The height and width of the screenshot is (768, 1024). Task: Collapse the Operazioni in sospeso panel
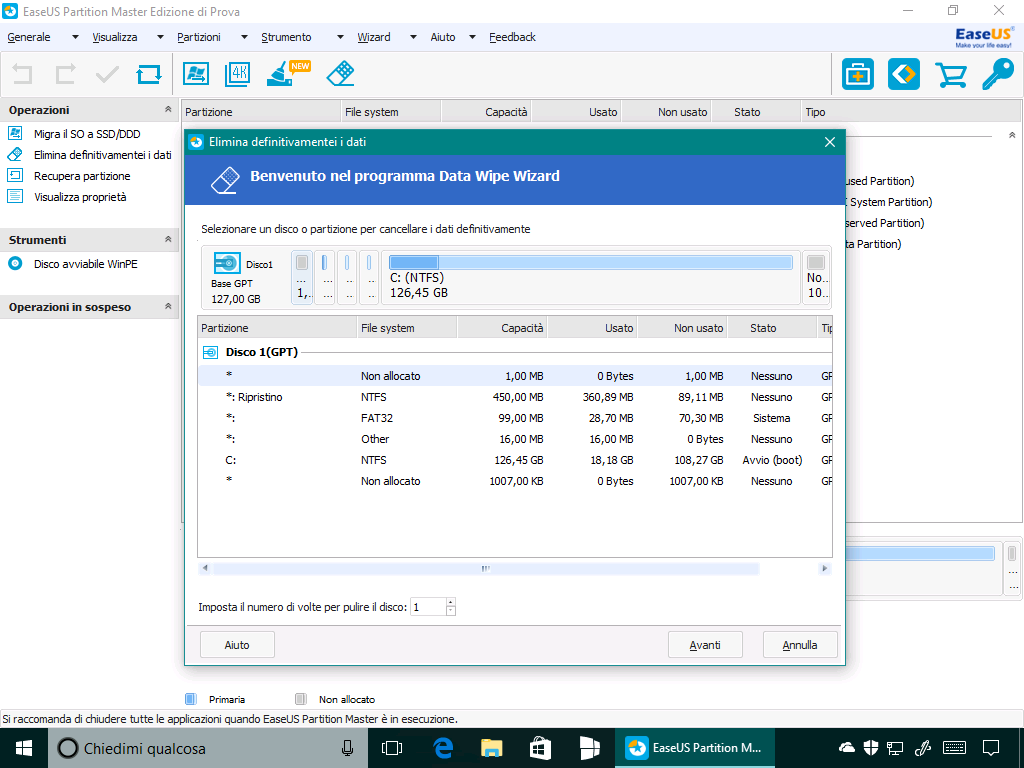(x=168, y=306)
